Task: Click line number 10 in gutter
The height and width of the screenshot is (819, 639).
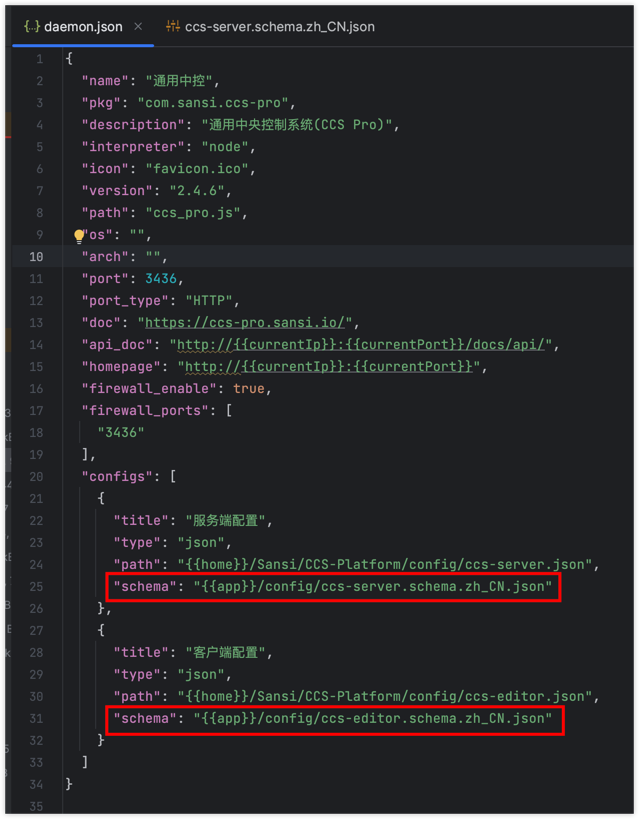Action: coord(36,257)
